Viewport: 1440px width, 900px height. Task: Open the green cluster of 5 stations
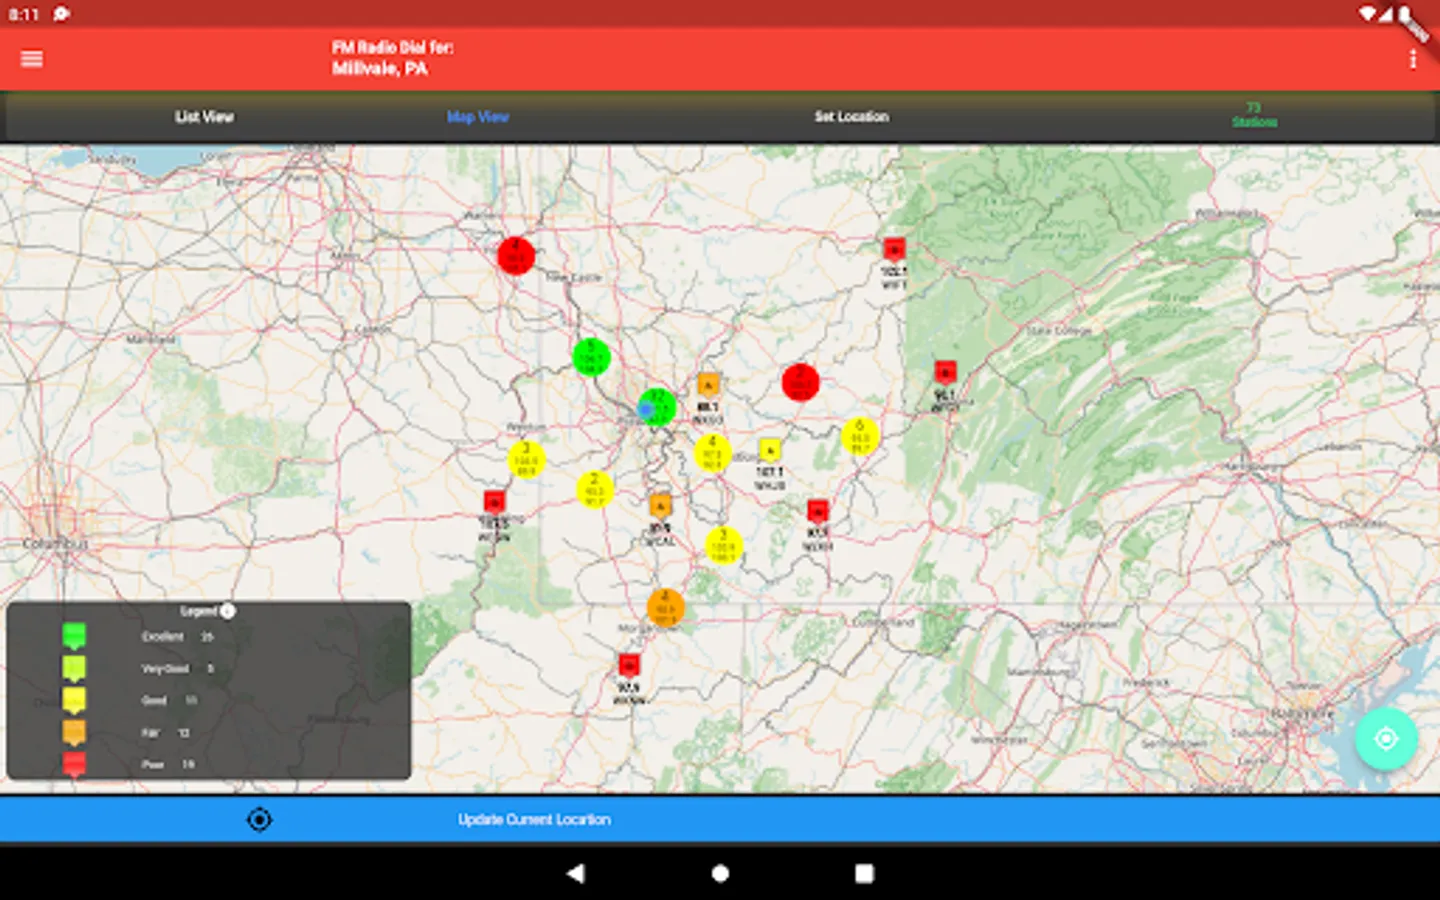click(591, 357)
